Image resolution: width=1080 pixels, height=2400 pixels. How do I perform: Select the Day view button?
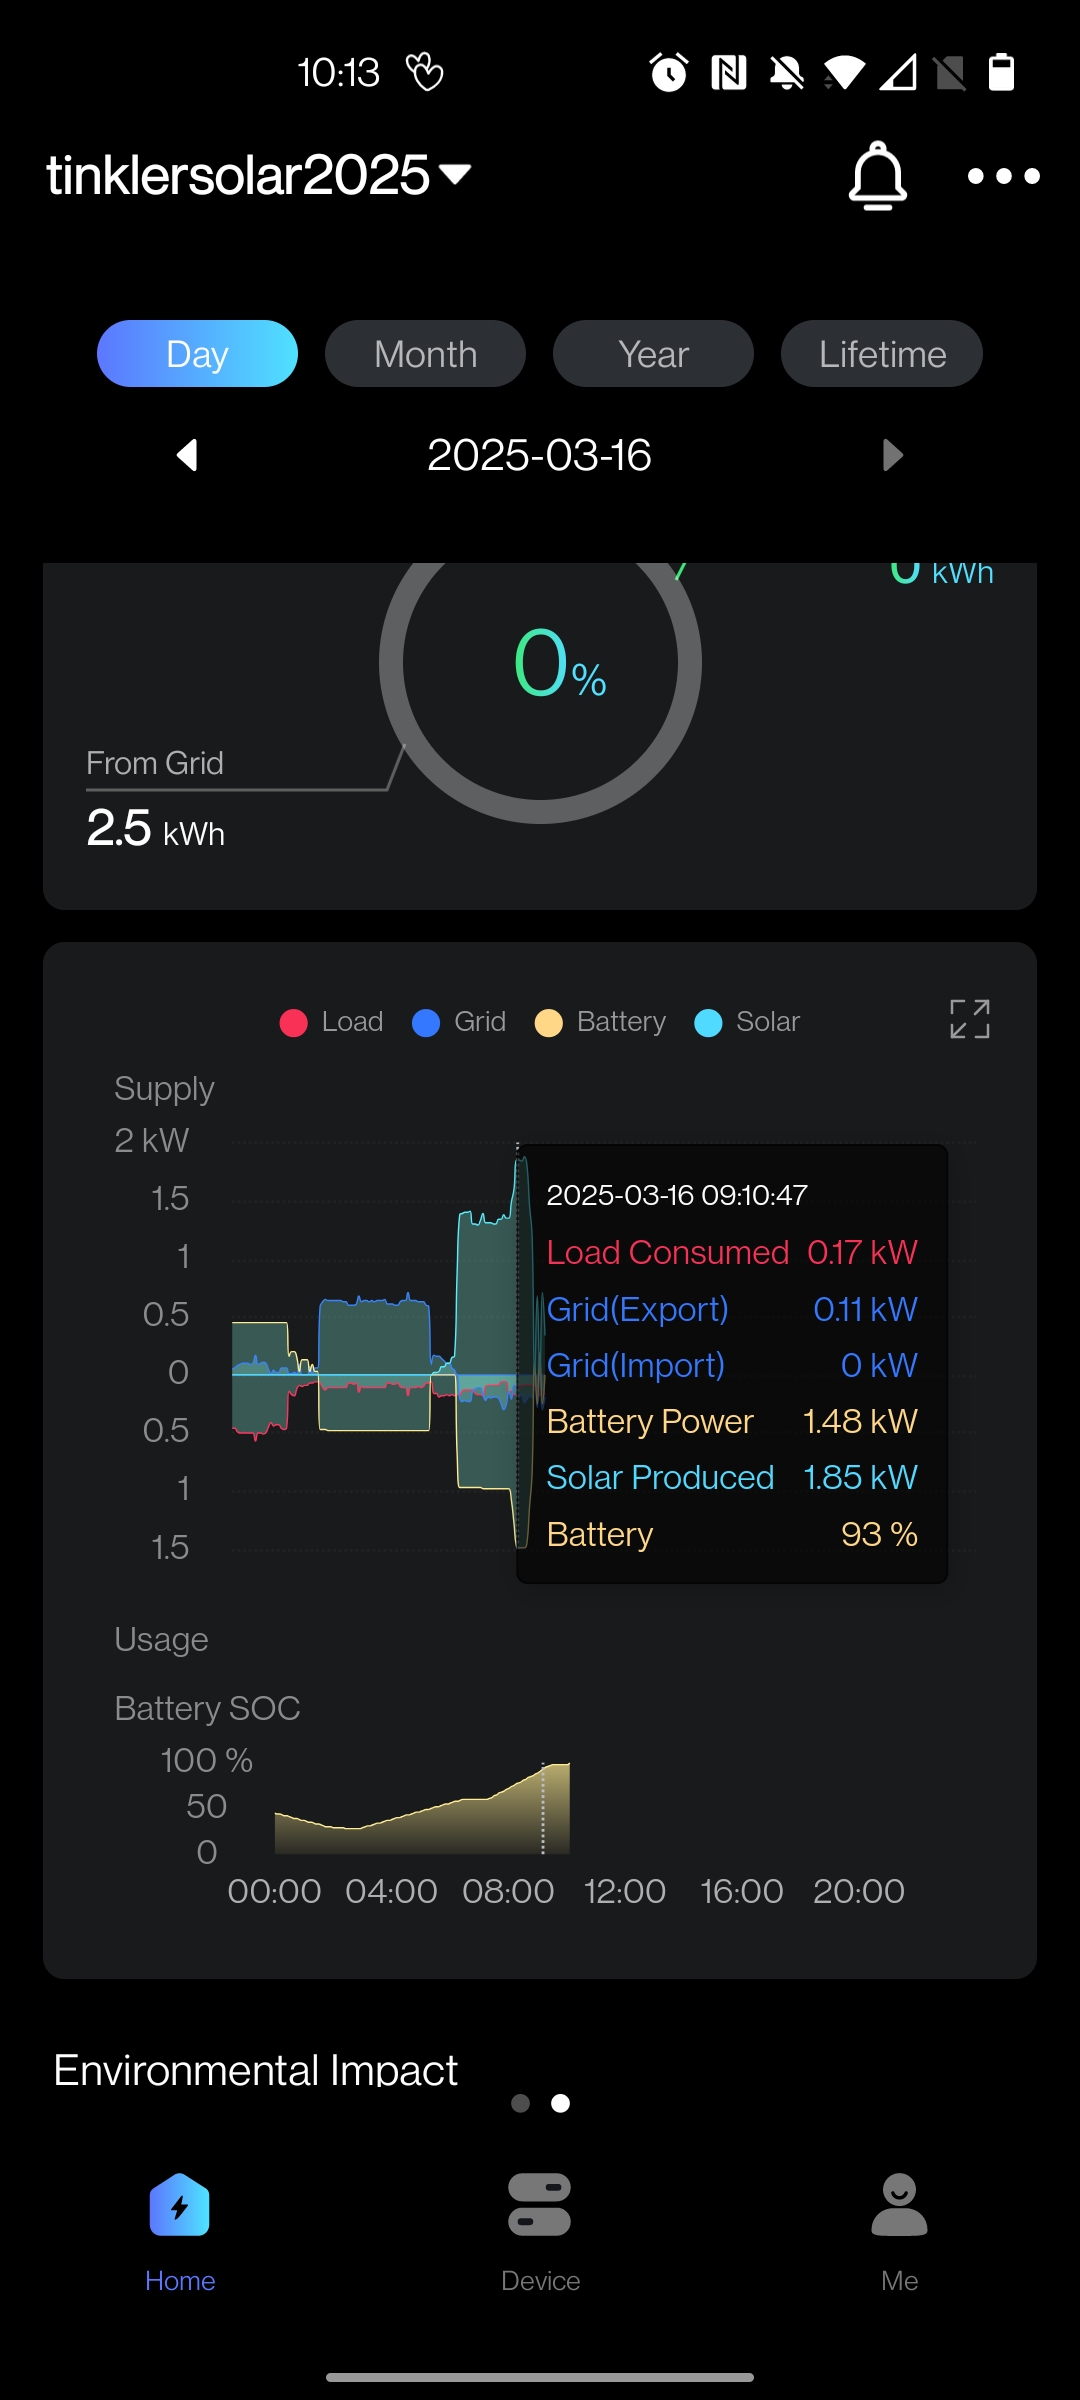[x=197, y=354]
